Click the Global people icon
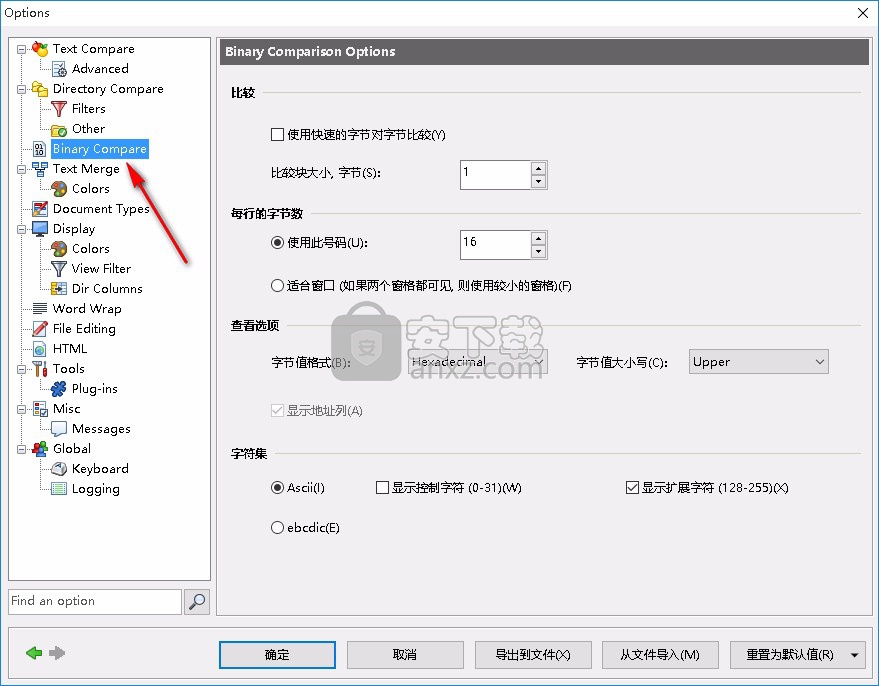 (x=40, y=449)
